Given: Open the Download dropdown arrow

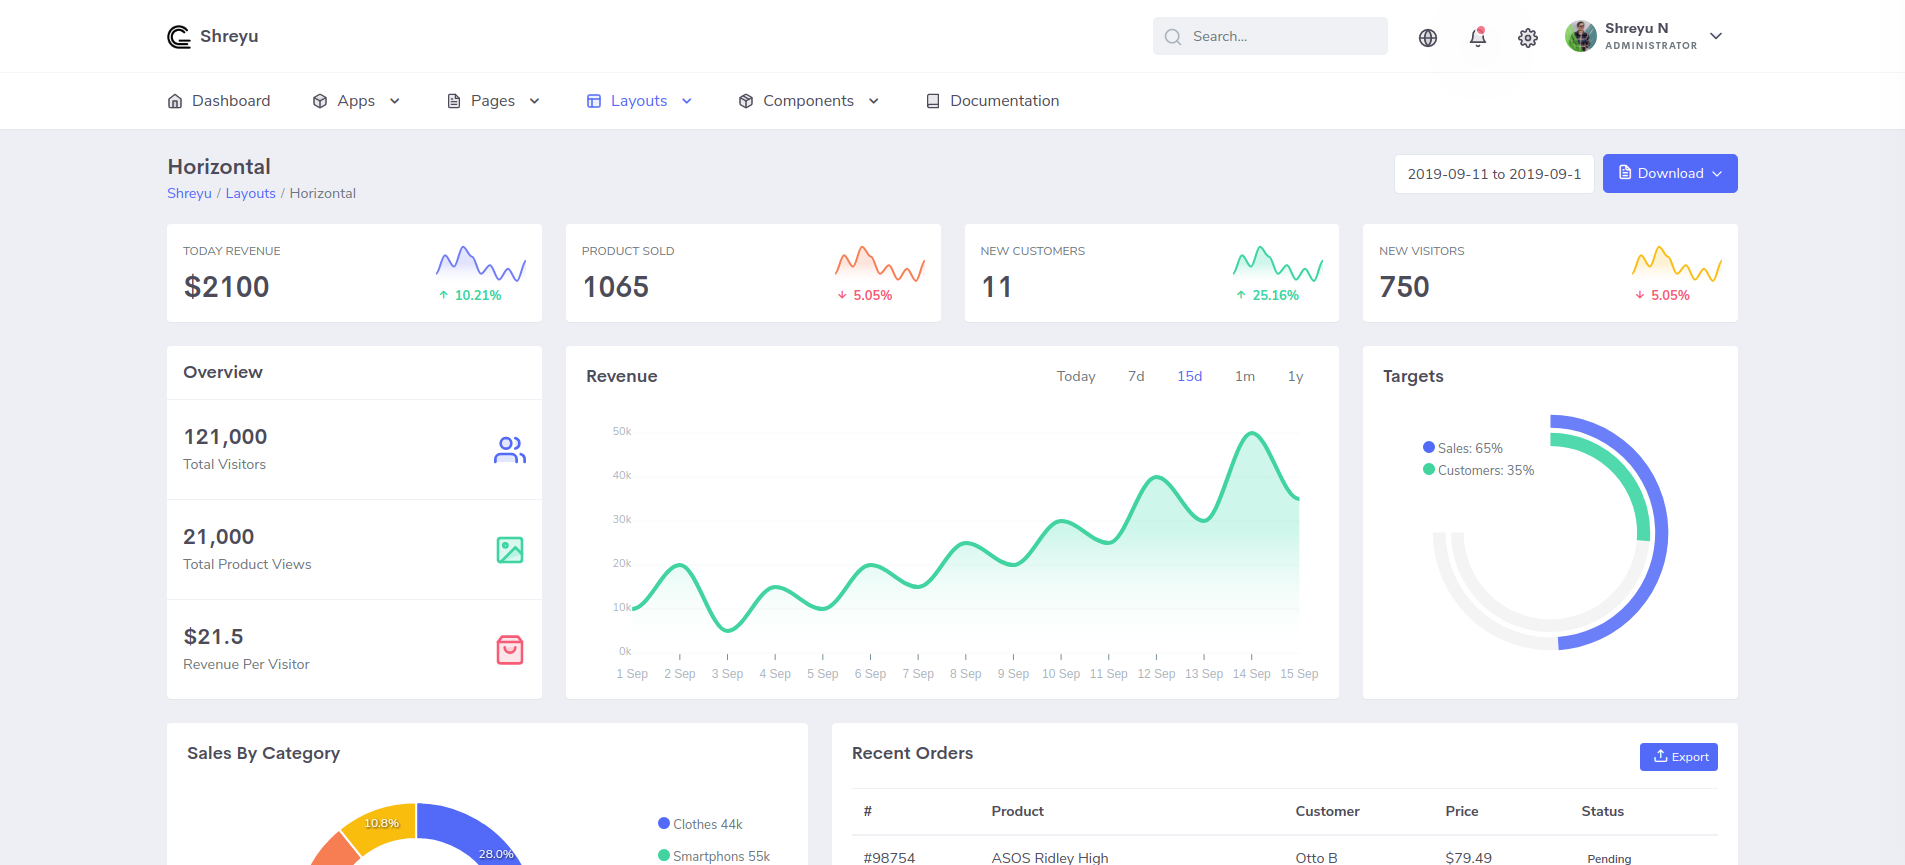Looking at the screenshot, I should click(x=1717, y=174).
